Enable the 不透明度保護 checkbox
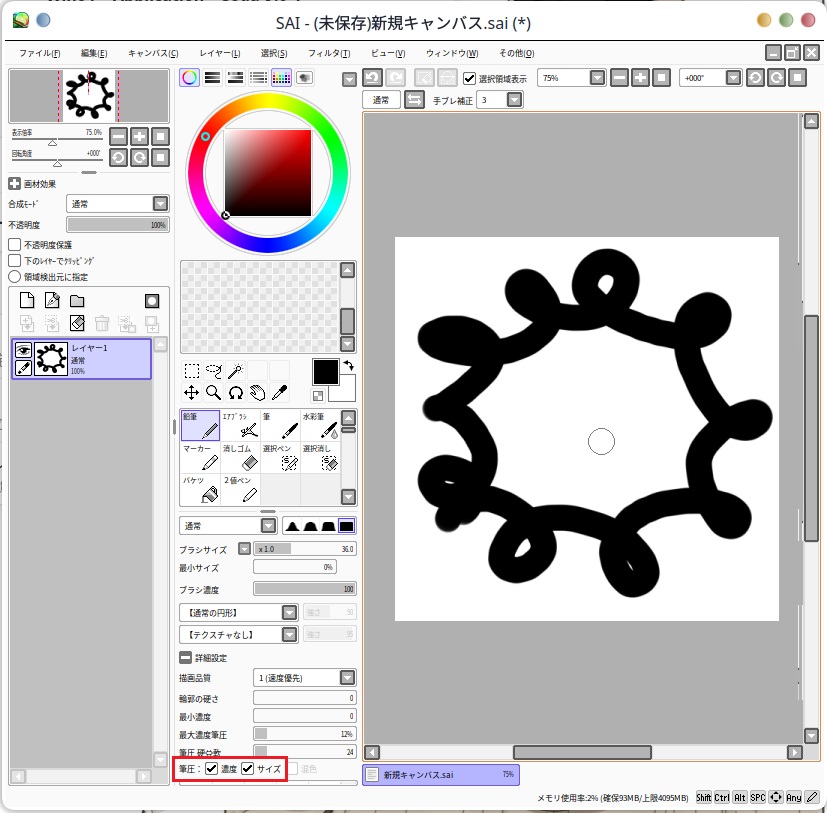The image size is (827, 813). (15, 244)
